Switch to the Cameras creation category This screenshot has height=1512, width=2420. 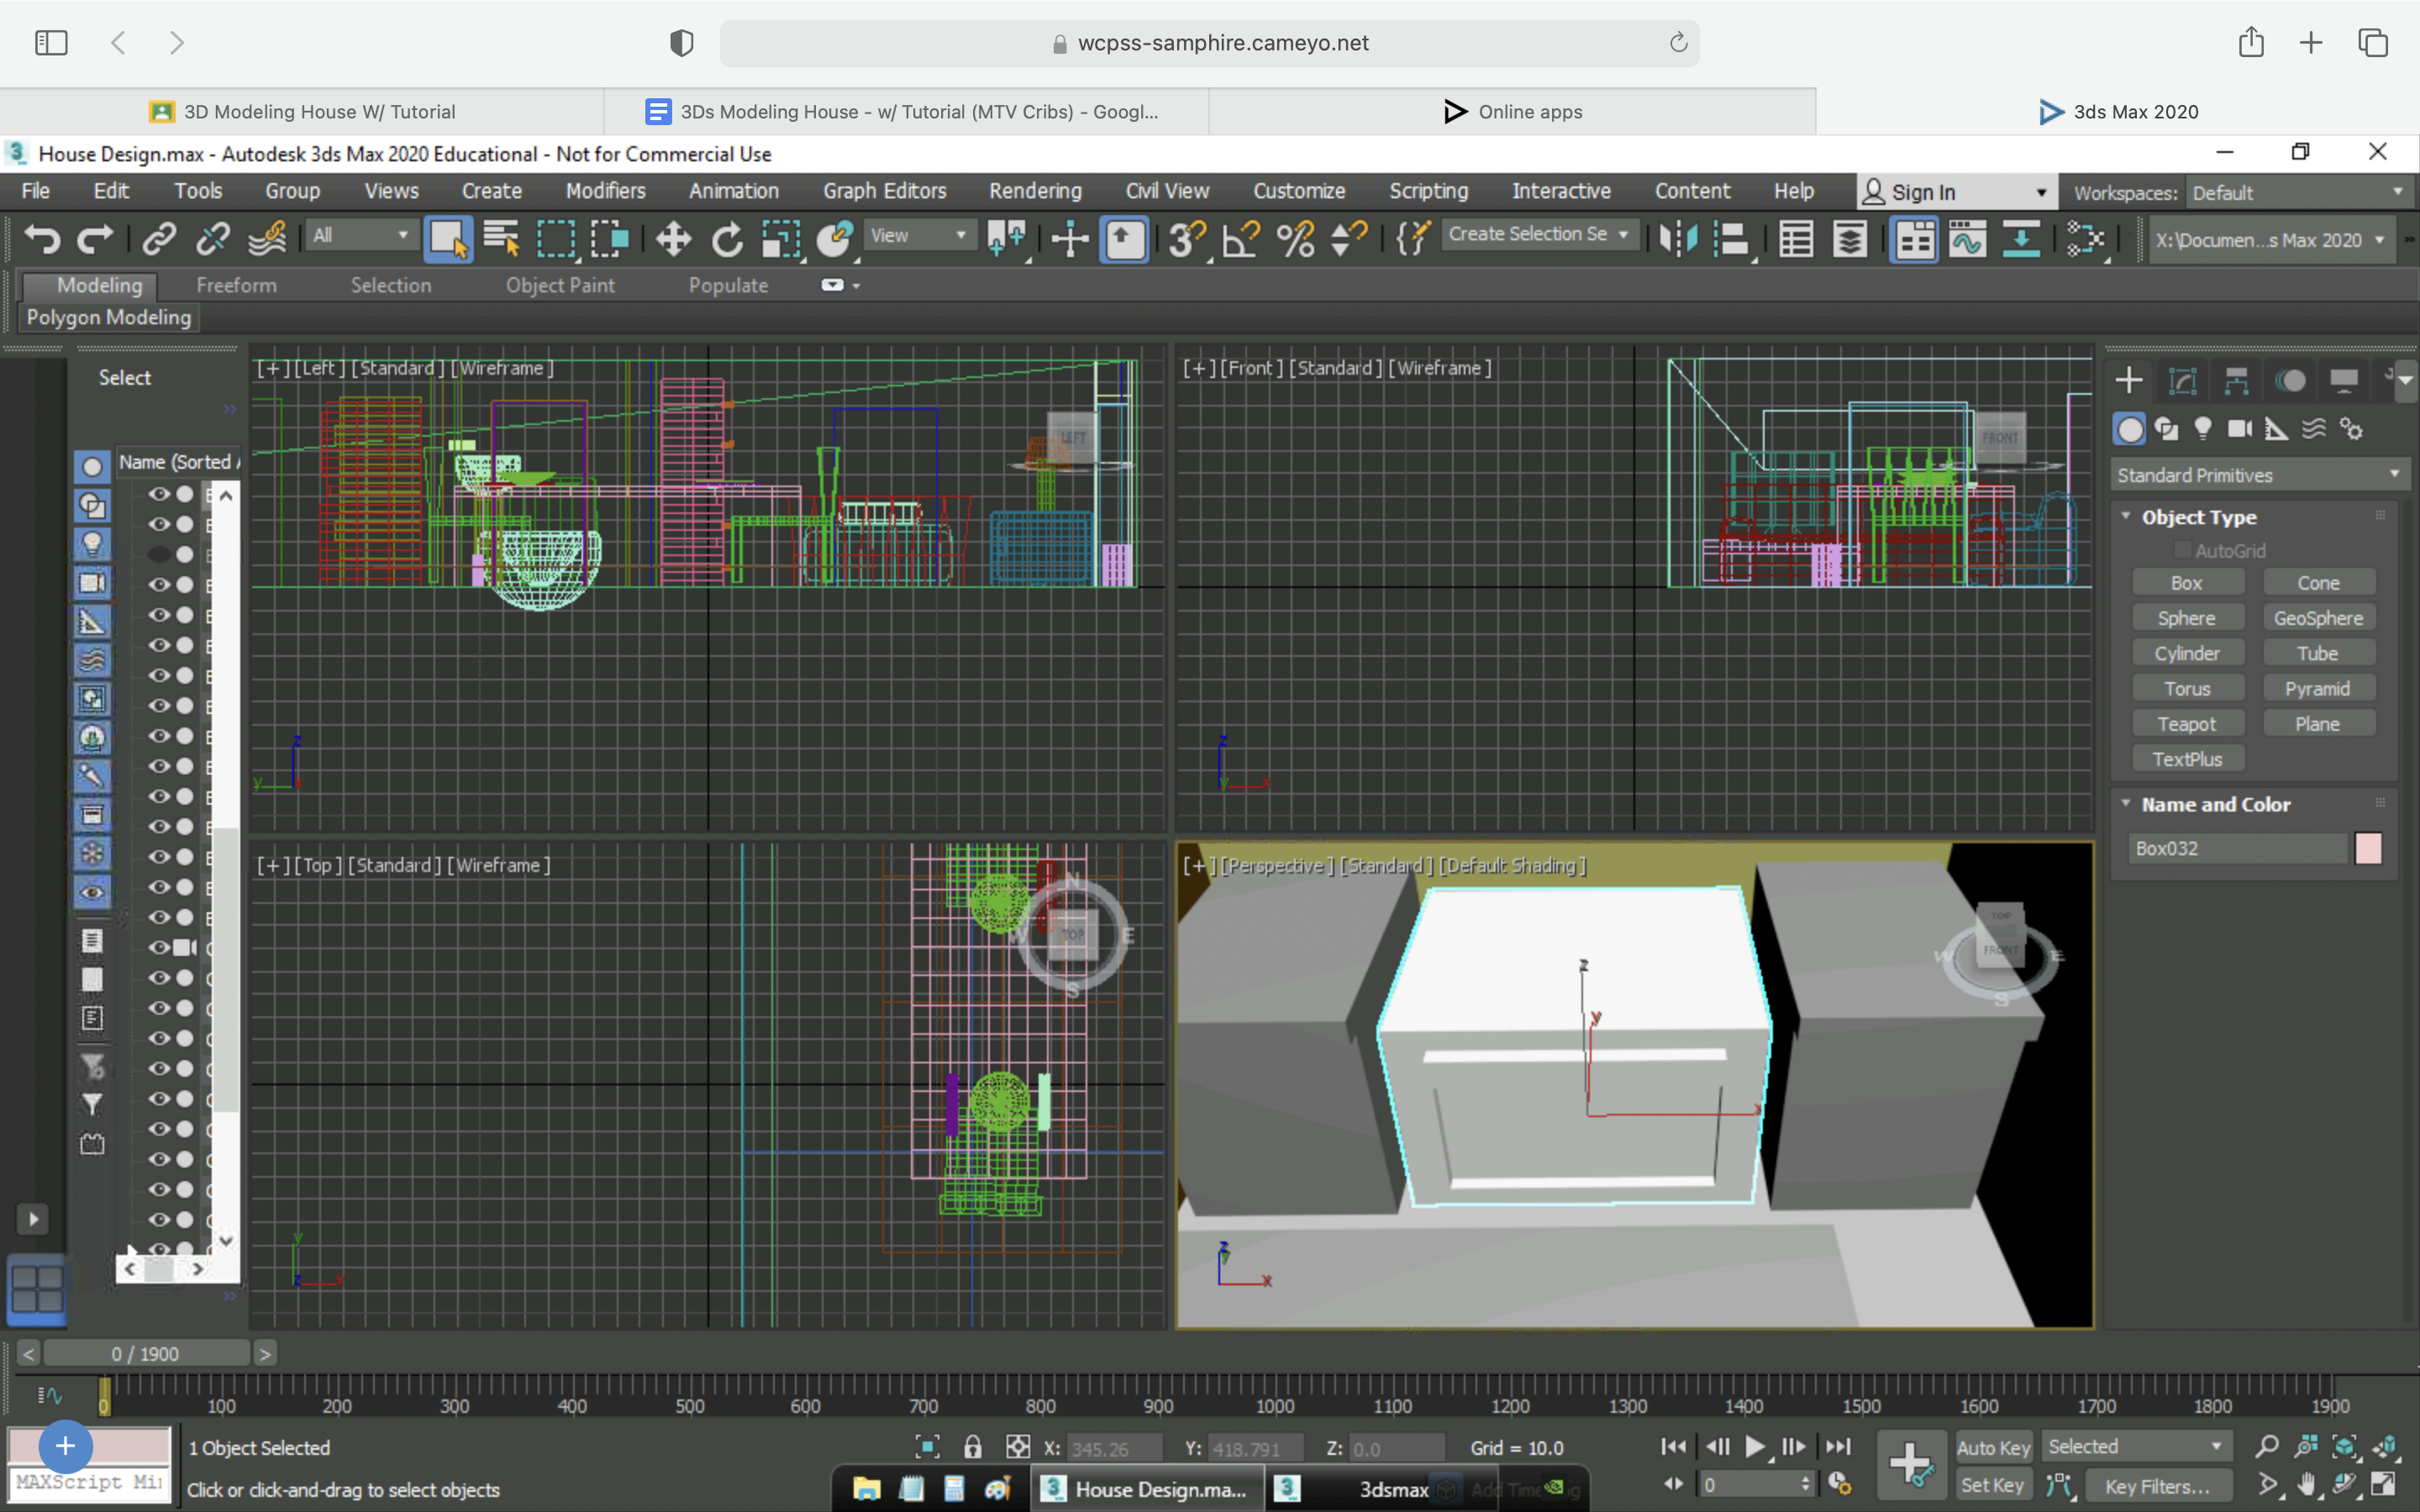[x=2240, y=429]
